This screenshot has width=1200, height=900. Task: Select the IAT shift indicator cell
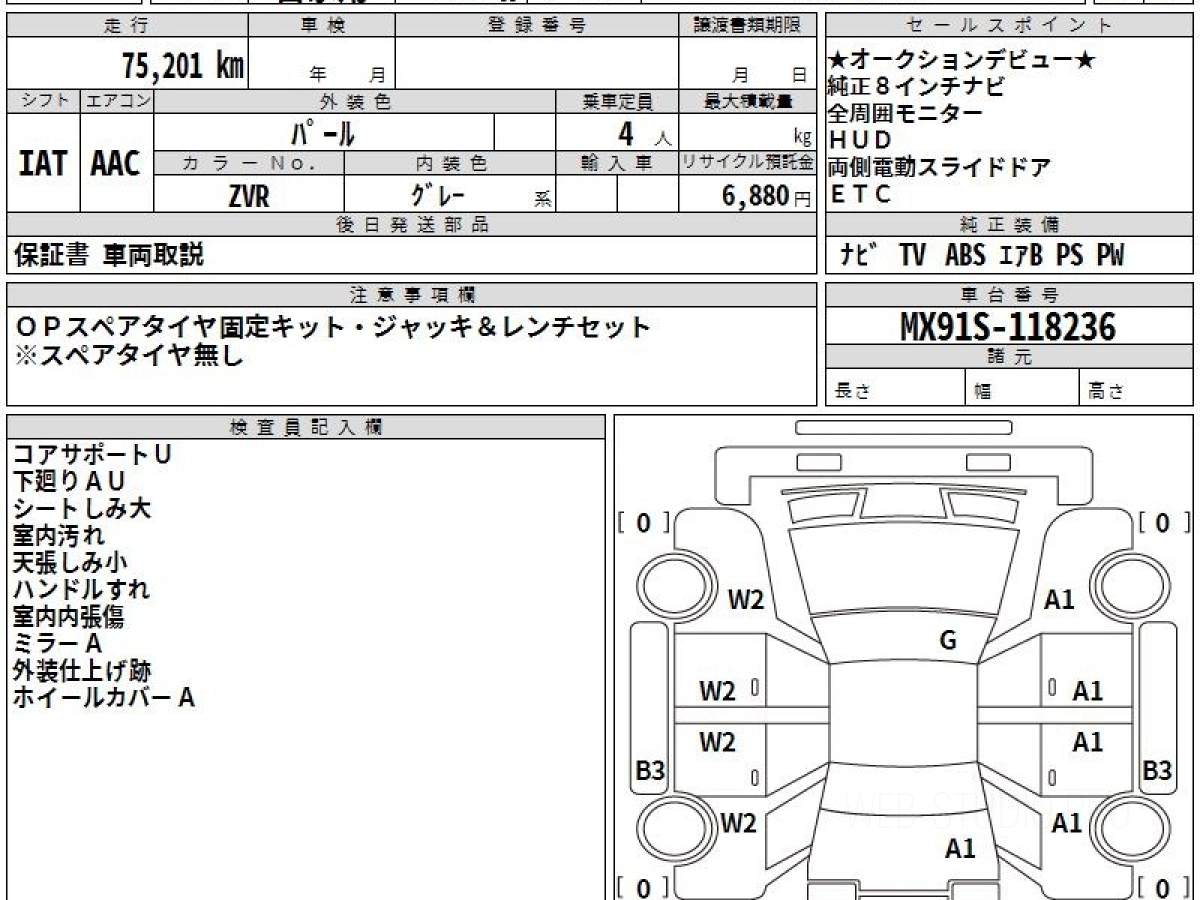coord(42,163)
